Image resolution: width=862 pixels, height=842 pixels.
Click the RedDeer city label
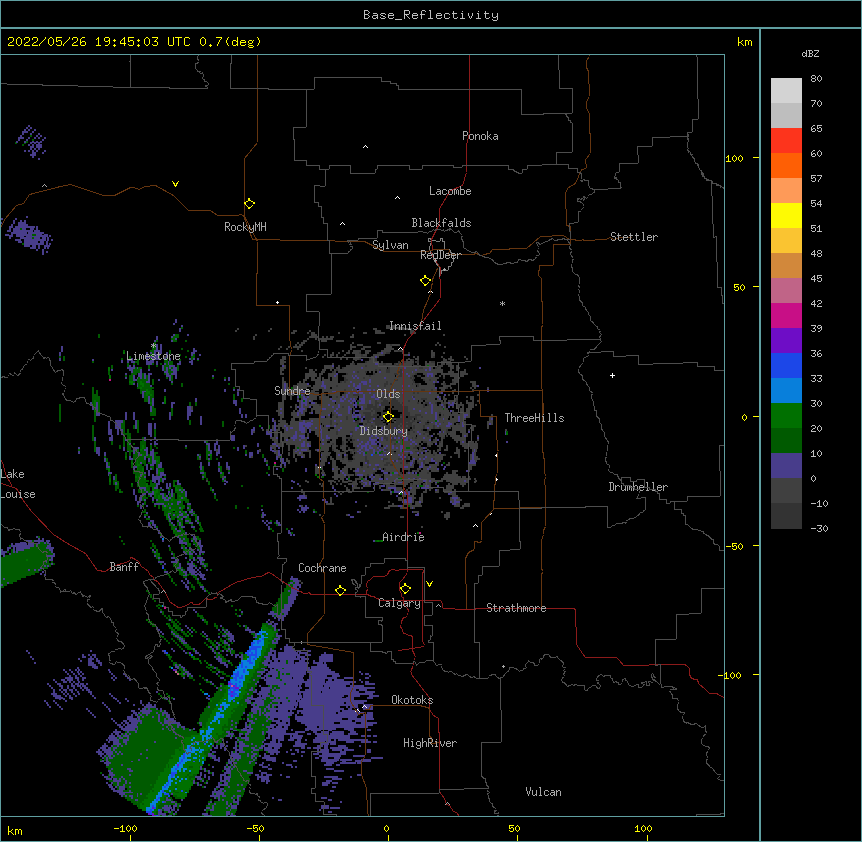[x=440, y=255]
